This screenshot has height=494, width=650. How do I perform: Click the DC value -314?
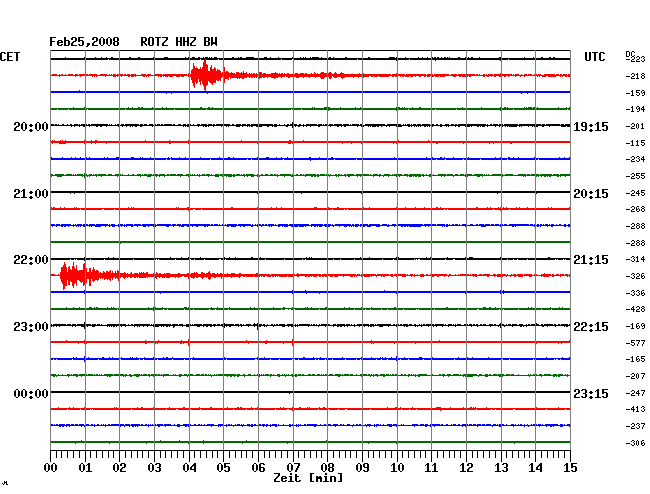click(635, 259)
